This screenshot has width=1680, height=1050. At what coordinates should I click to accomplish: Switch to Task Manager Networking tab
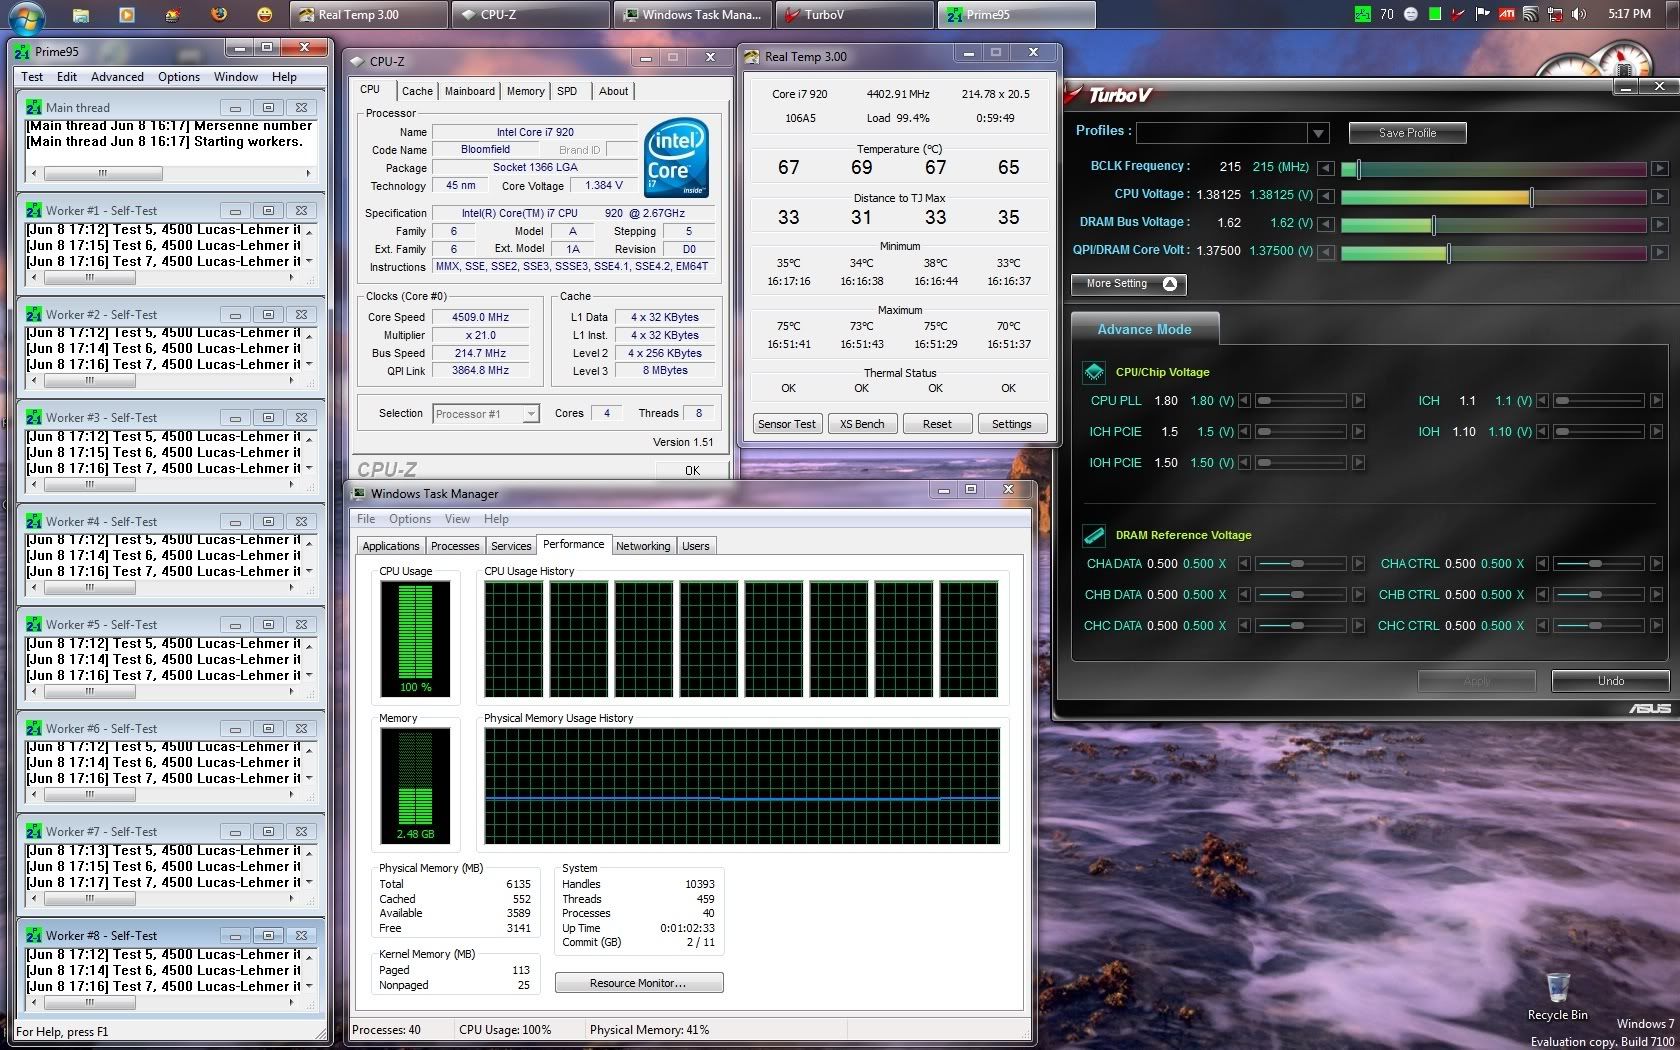click(643, 546)
